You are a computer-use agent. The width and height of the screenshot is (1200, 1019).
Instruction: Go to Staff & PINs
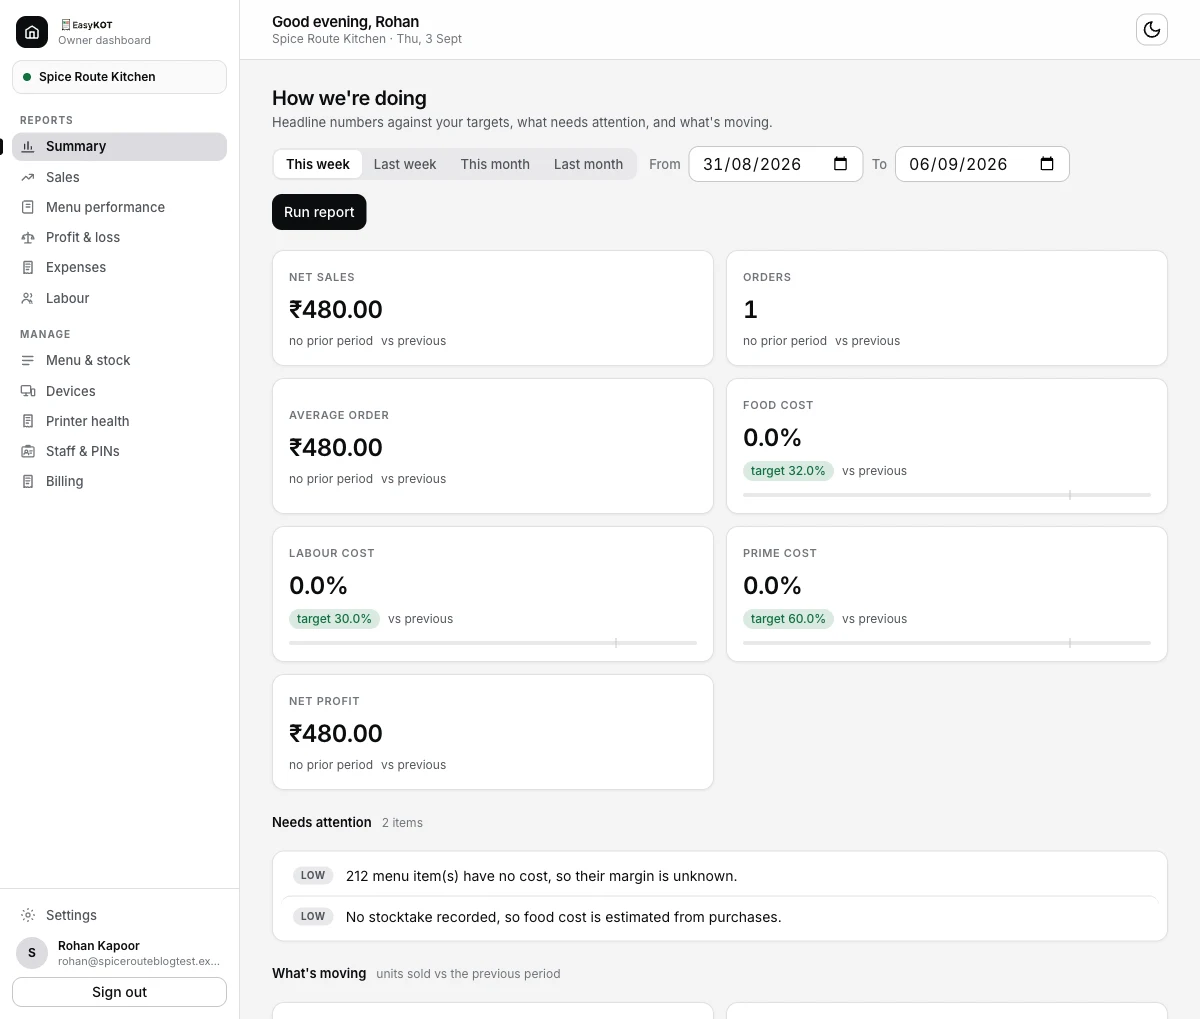tap(120, 451)
